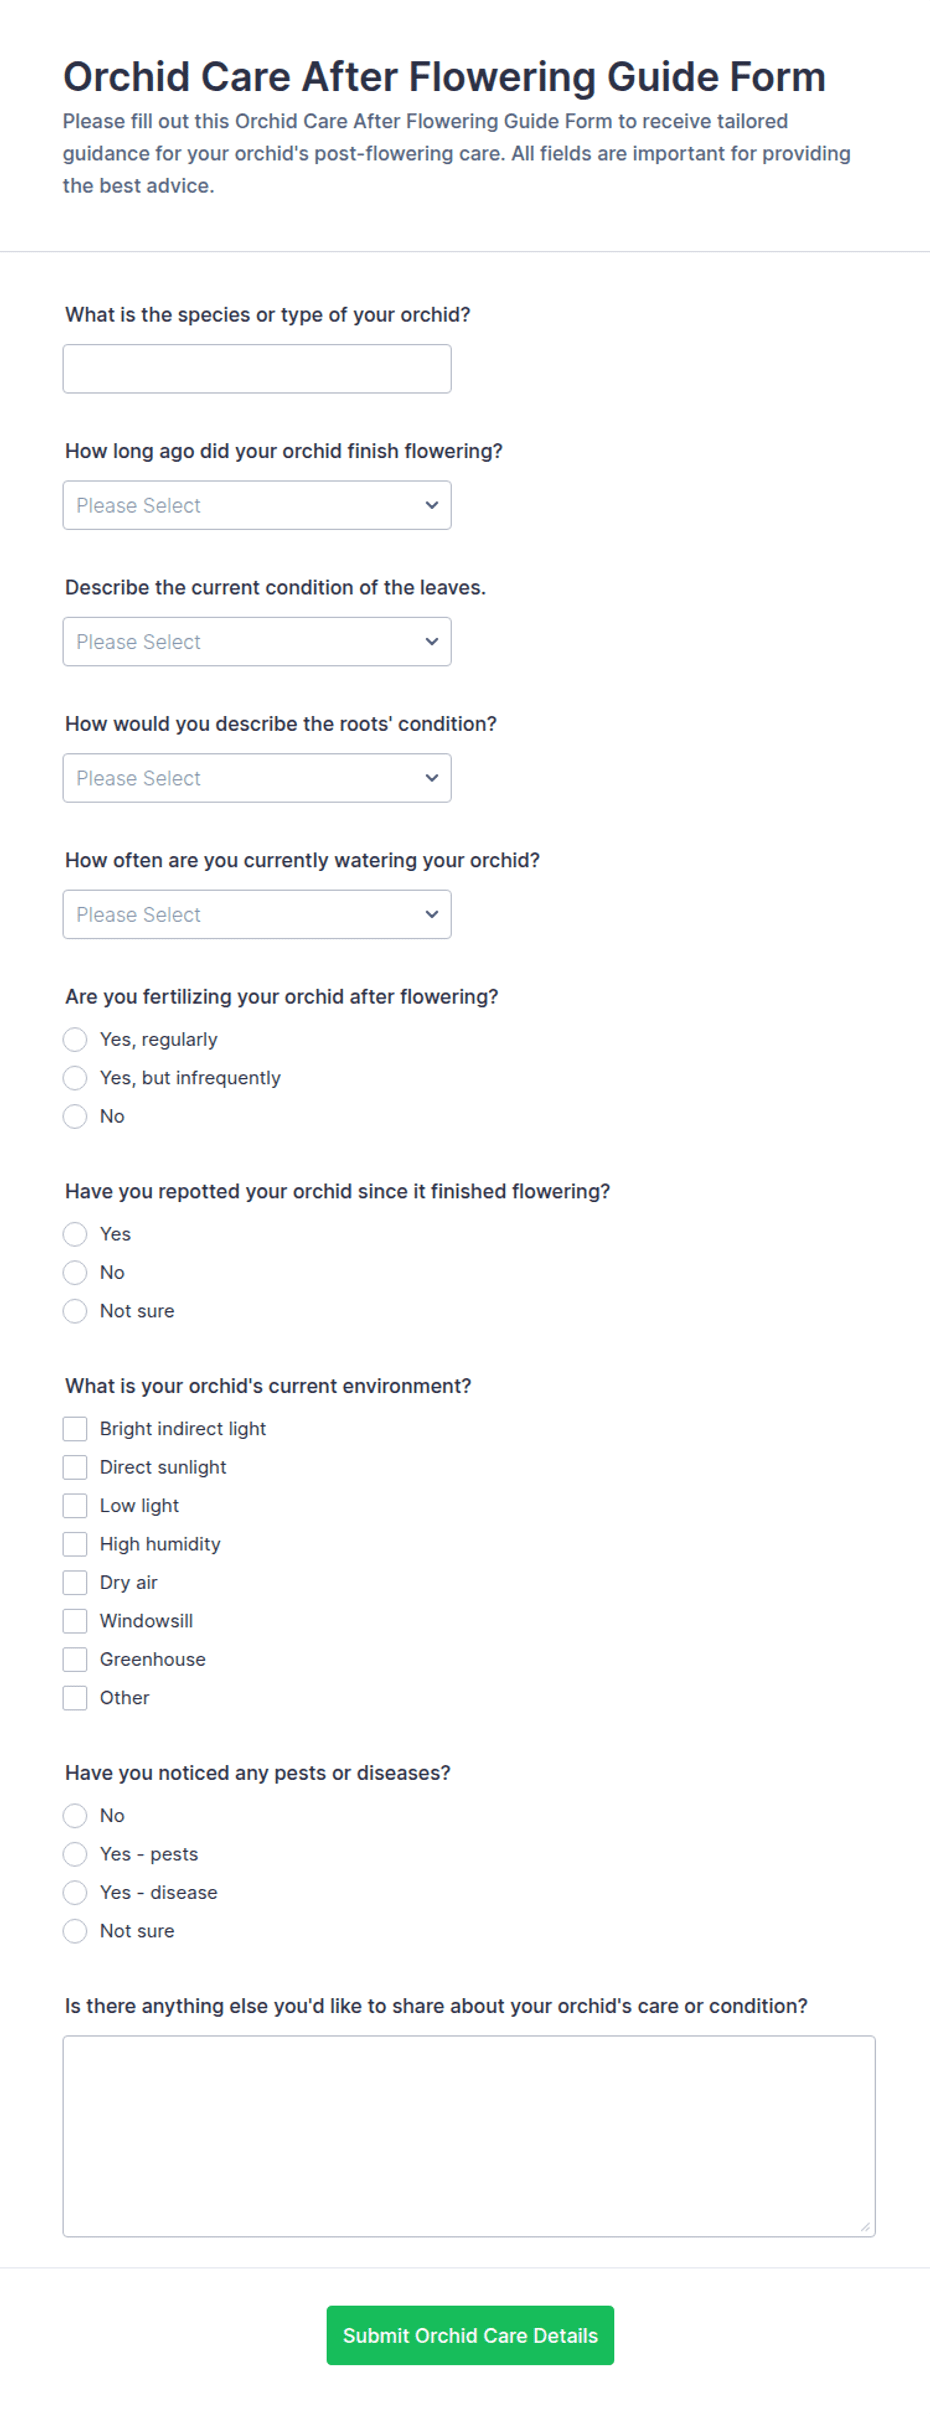Select 'Yes, regularly' for fertilizing
This screenshot has width=930, height=2414.
75,1040
